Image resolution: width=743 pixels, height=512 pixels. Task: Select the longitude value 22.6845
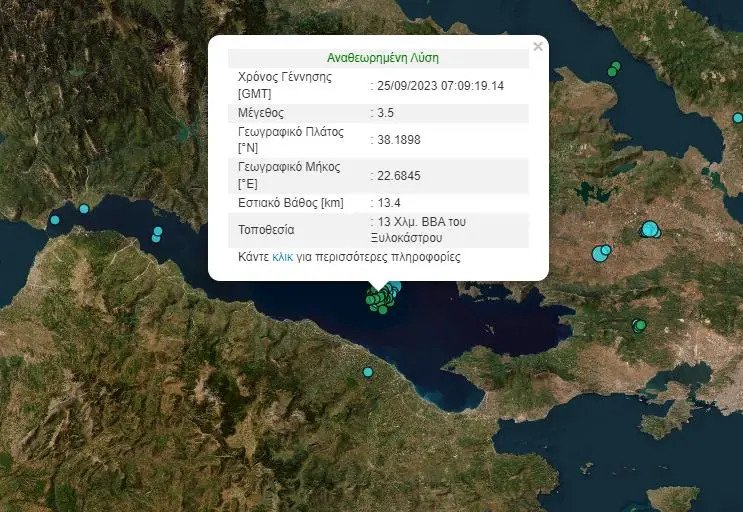(x=399, y=176)
